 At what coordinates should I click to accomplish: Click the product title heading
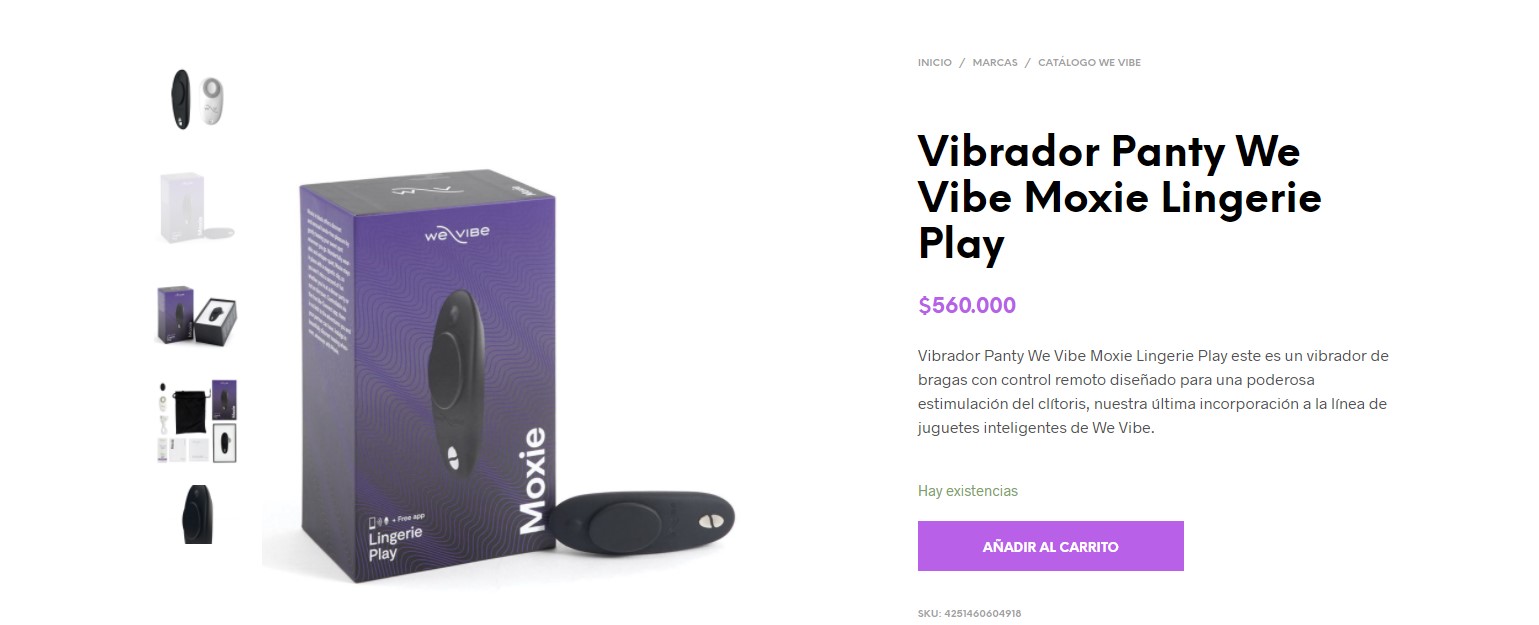pyautogui.click(x=1119, y=197)
